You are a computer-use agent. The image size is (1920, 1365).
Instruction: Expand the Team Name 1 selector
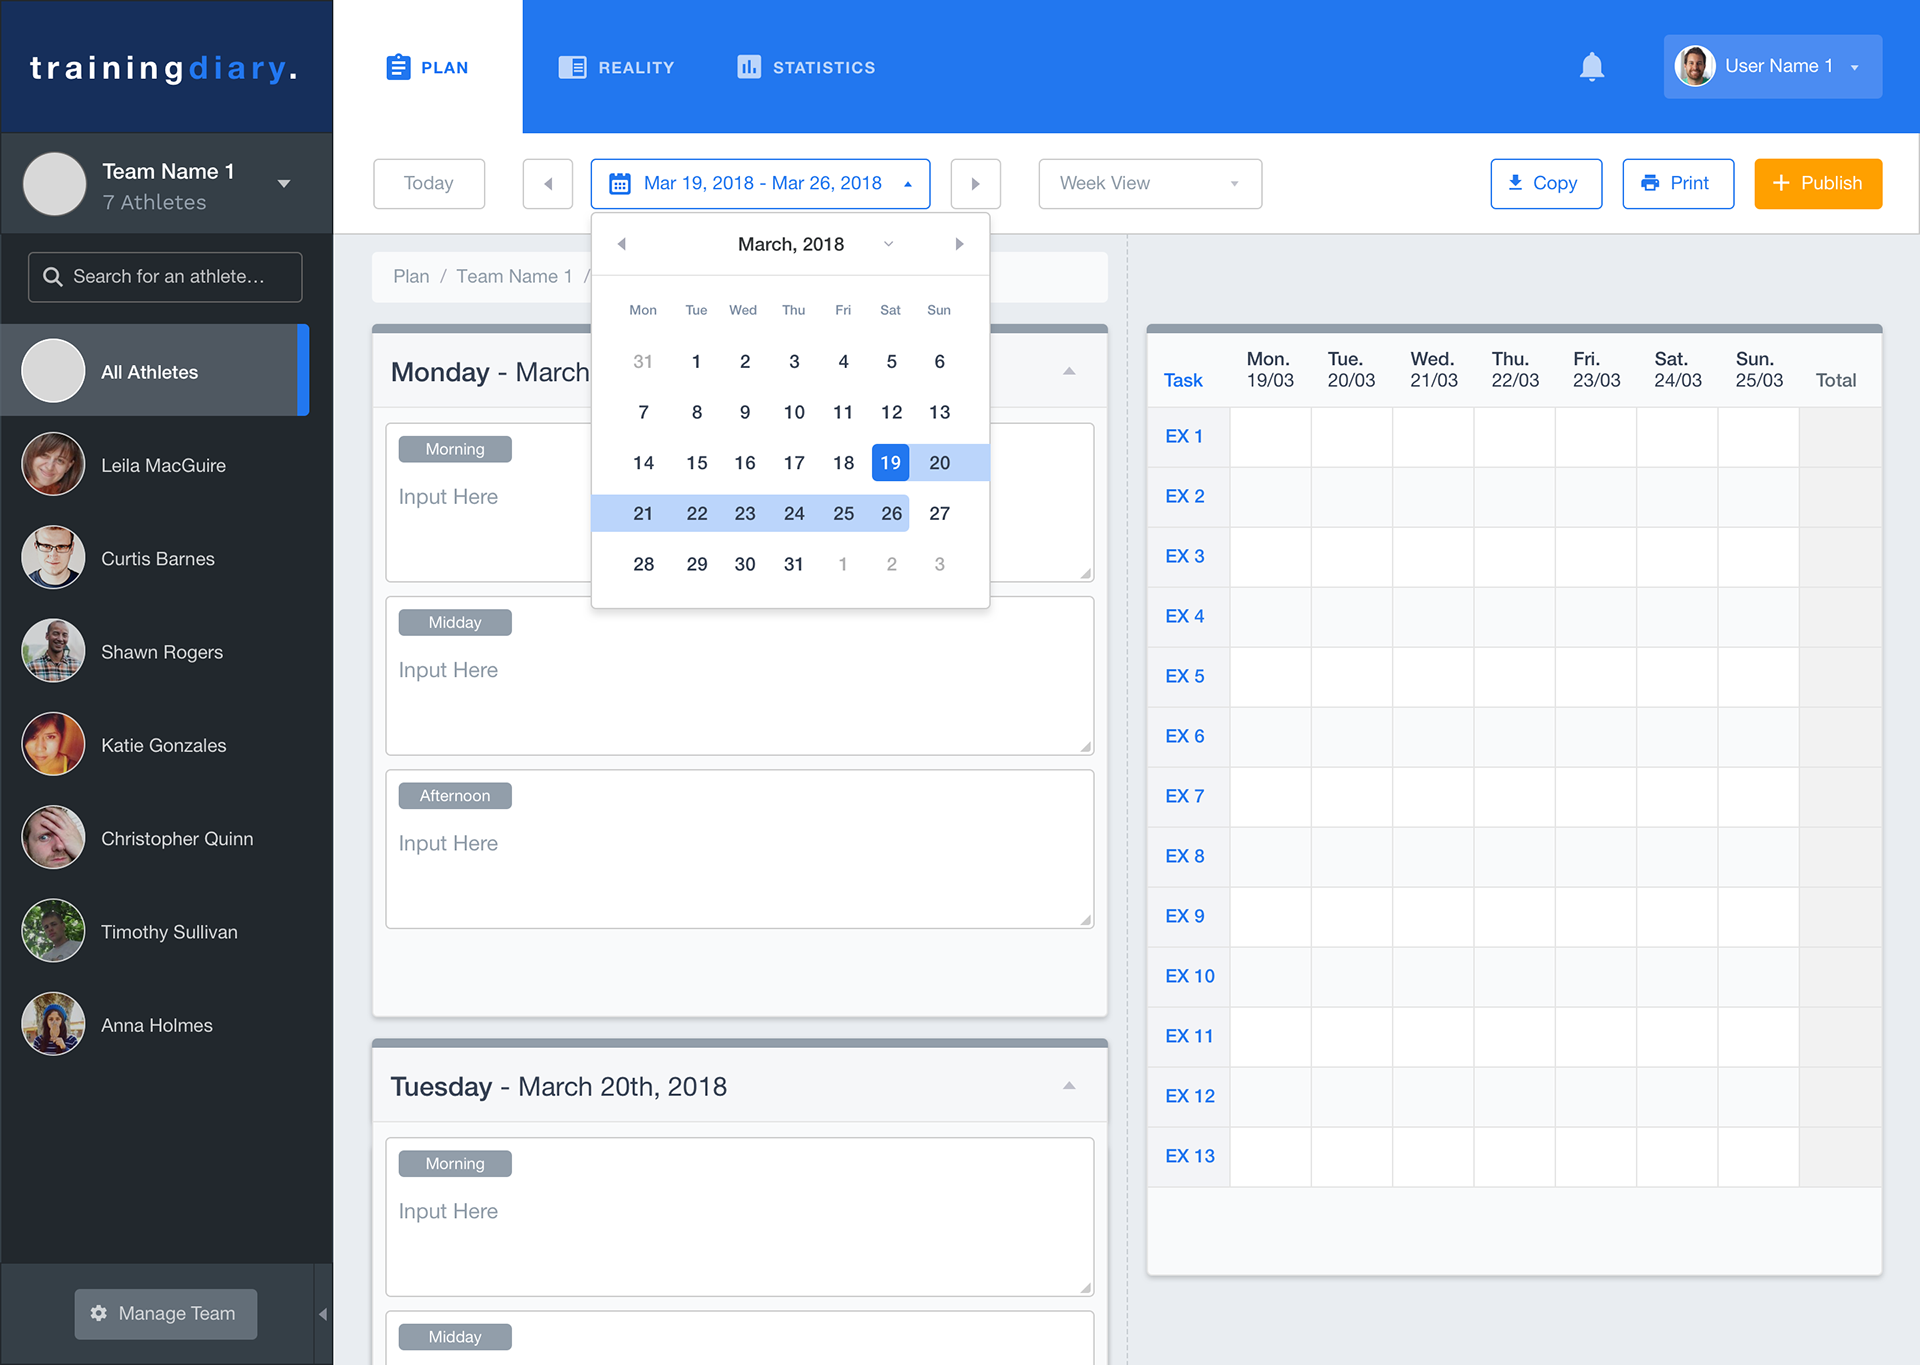click(284, 184)
